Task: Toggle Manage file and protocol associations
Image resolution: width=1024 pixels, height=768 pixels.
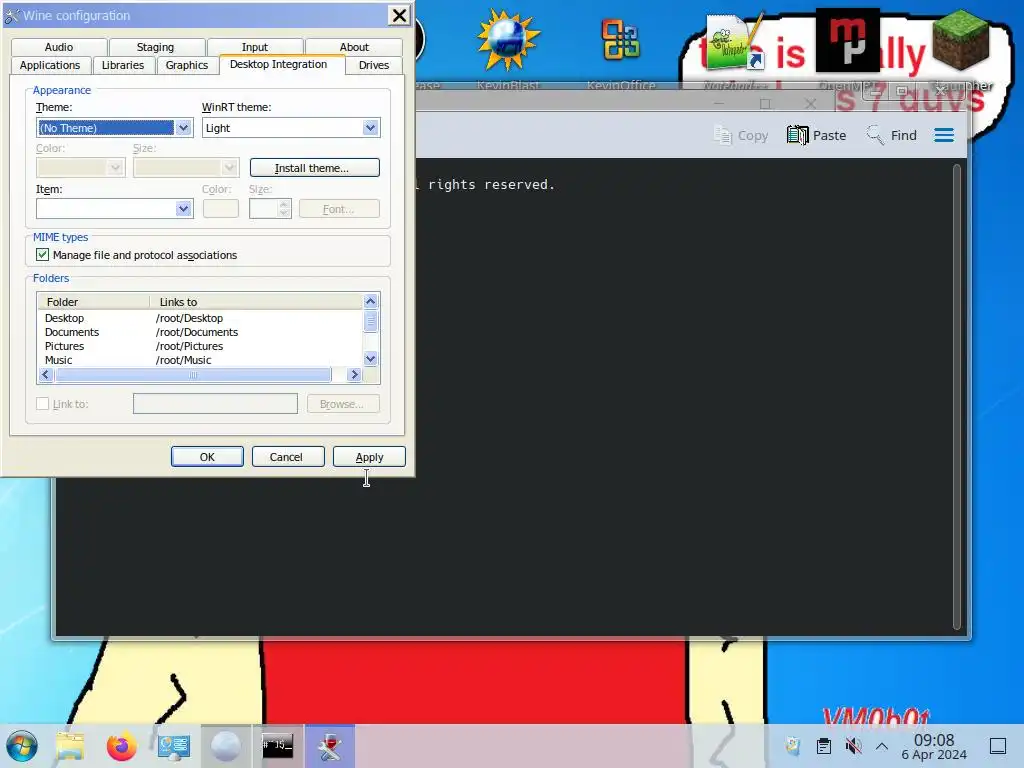Action: [x=42, y=255]
